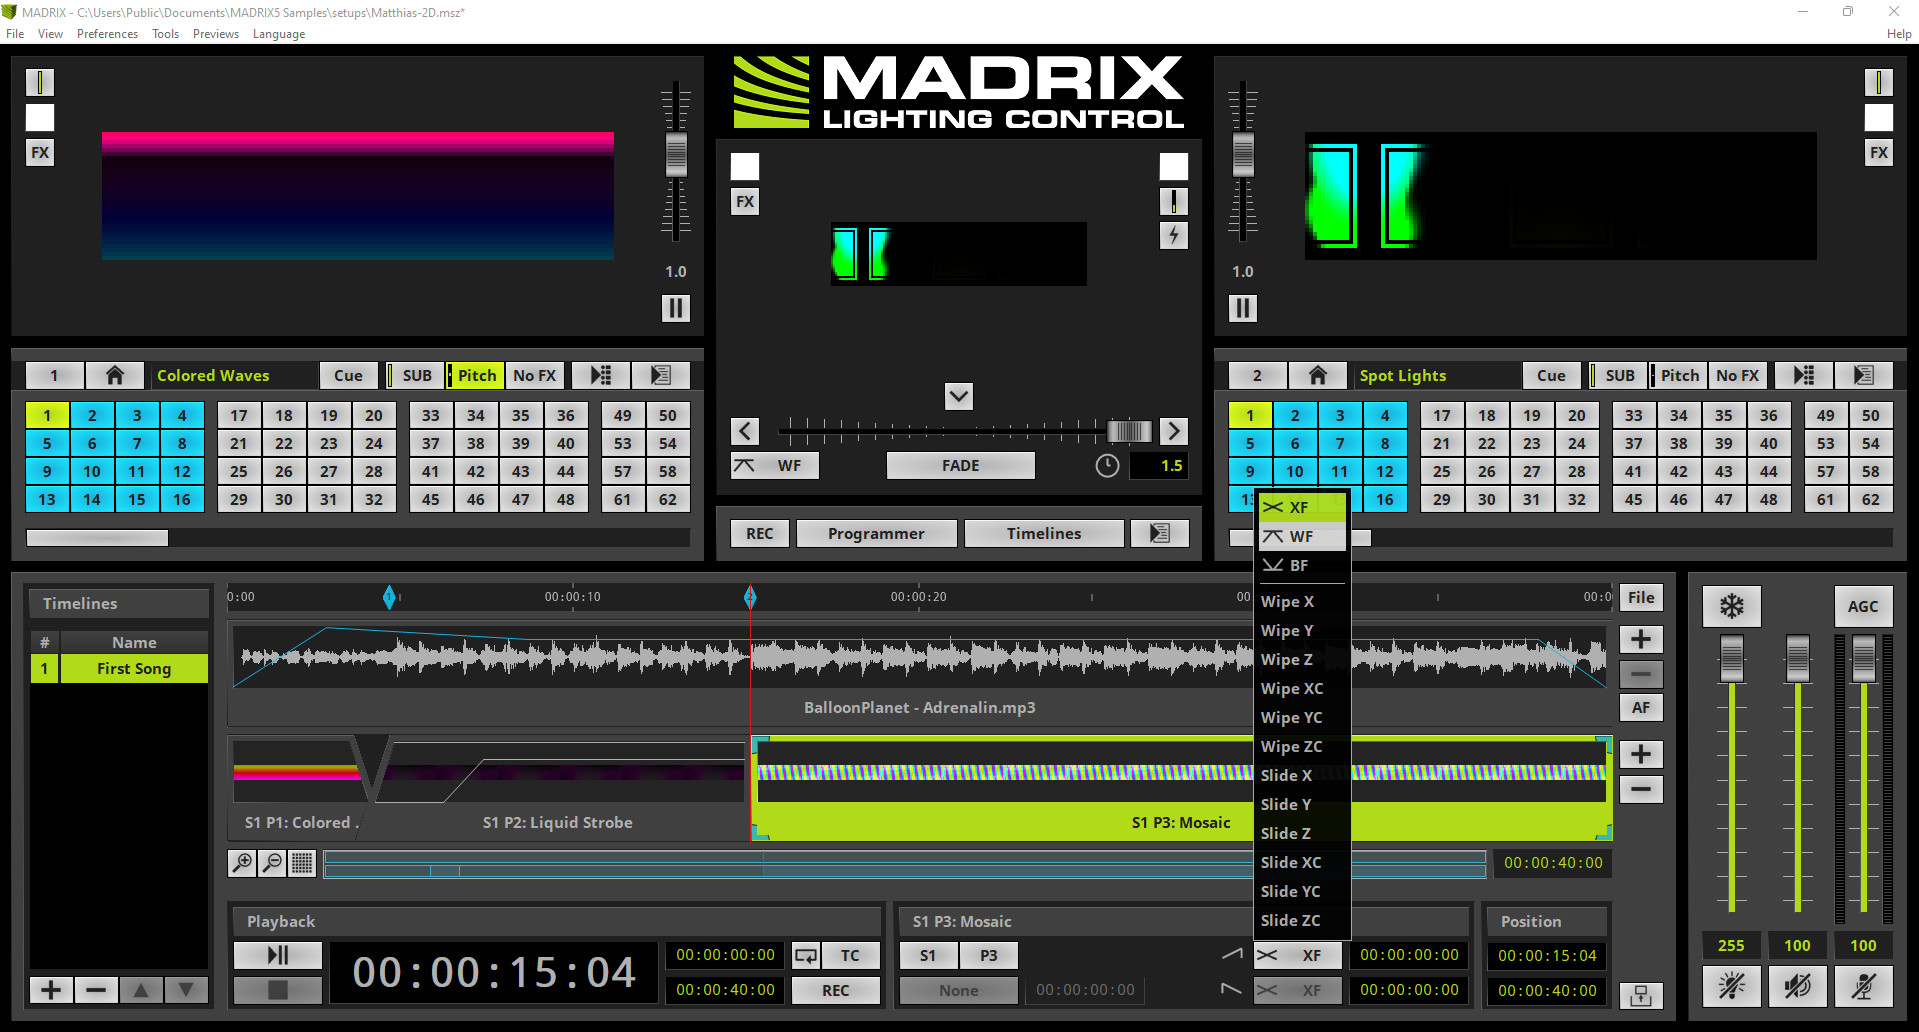Toggle left deck FX button
1919x1032 pixels.
tap(40, 153)
